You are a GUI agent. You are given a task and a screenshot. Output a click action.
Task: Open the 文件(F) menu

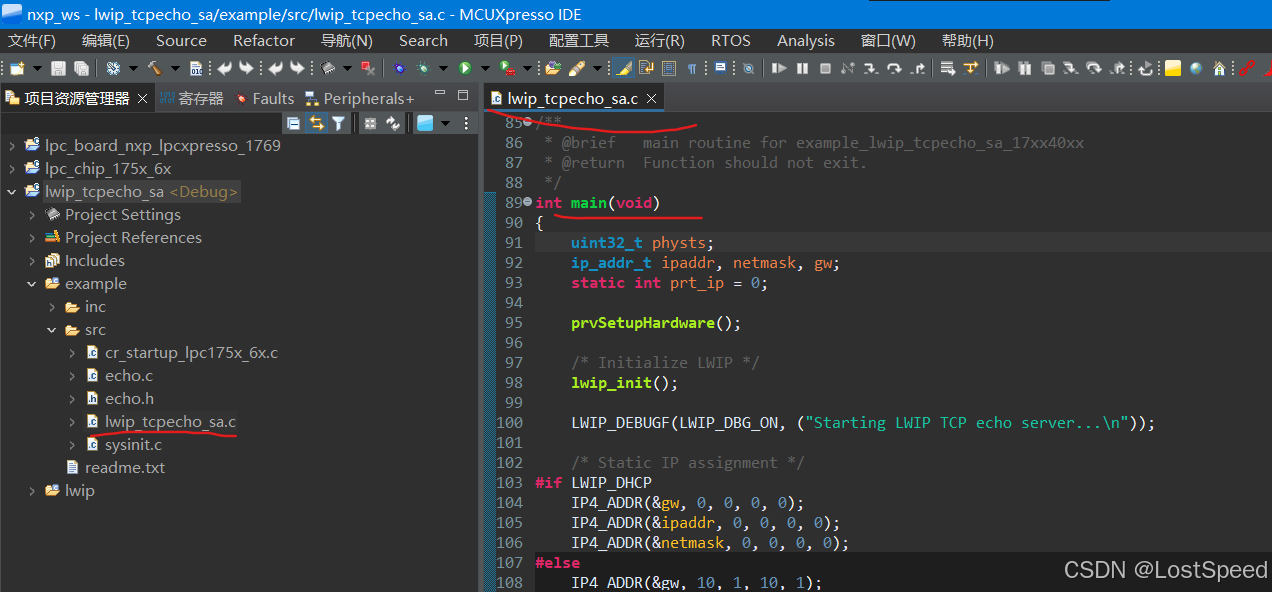[32, 41]
